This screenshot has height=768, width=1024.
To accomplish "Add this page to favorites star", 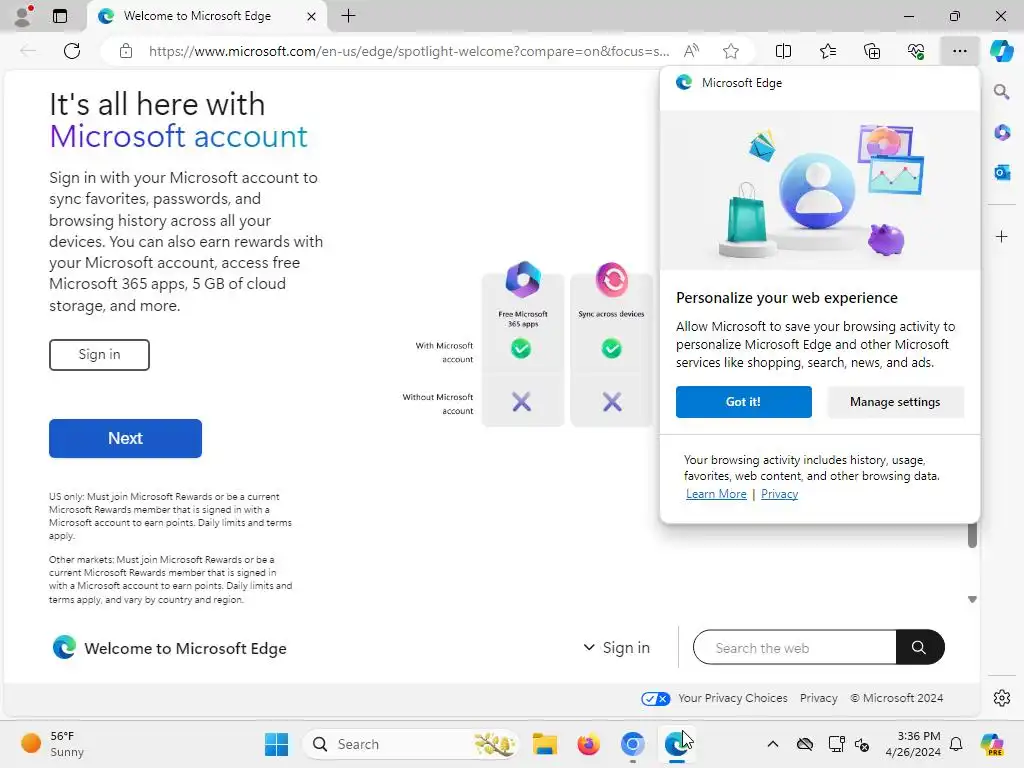I will click(x=731, y=51).
